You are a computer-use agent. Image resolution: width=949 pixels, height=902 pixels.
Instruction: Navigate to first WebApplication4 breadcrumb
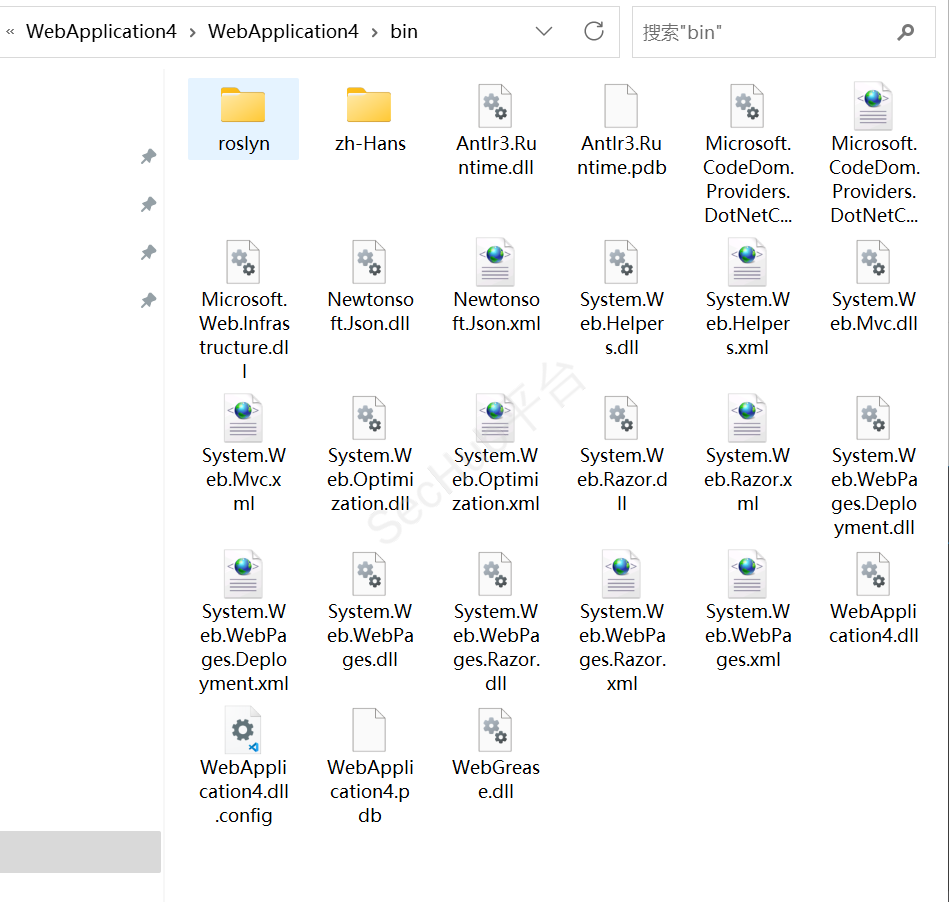[101, 32]
